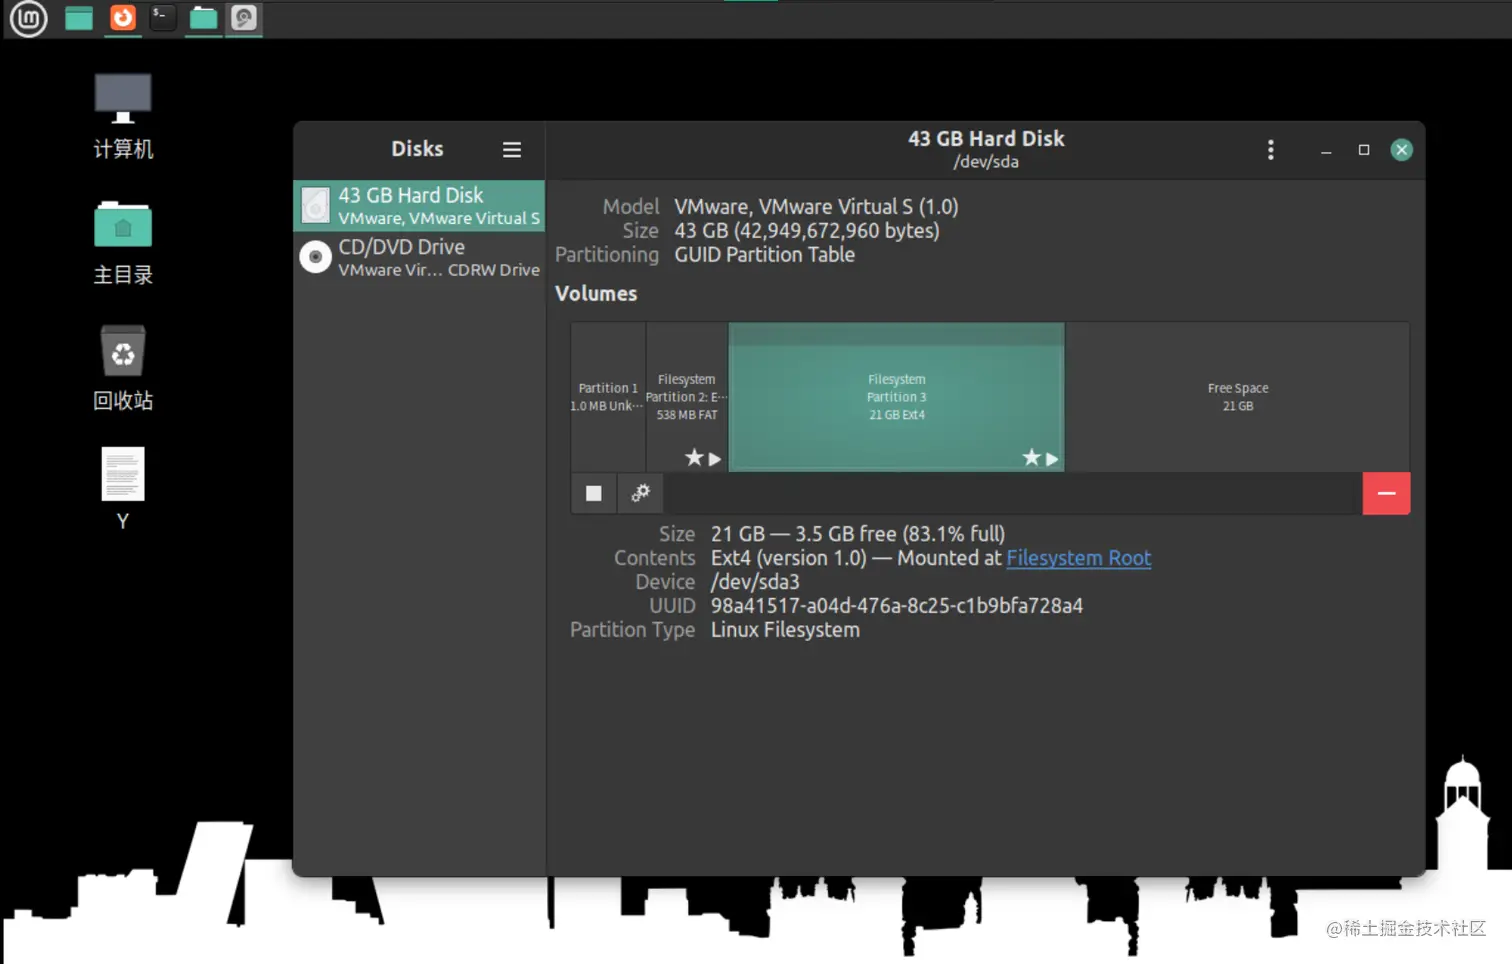Screen dimensions: 1512x964
Task: Open the 回收站 trash icon on desktop
Action: 122,352
